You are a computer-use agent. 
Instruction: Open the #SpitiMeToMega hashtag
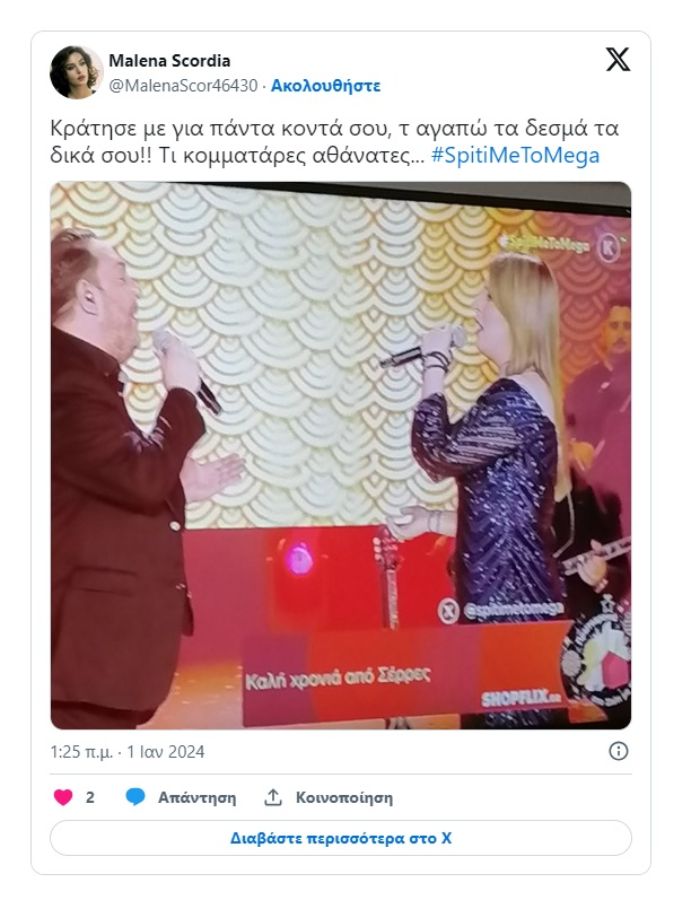click(515, 155)
